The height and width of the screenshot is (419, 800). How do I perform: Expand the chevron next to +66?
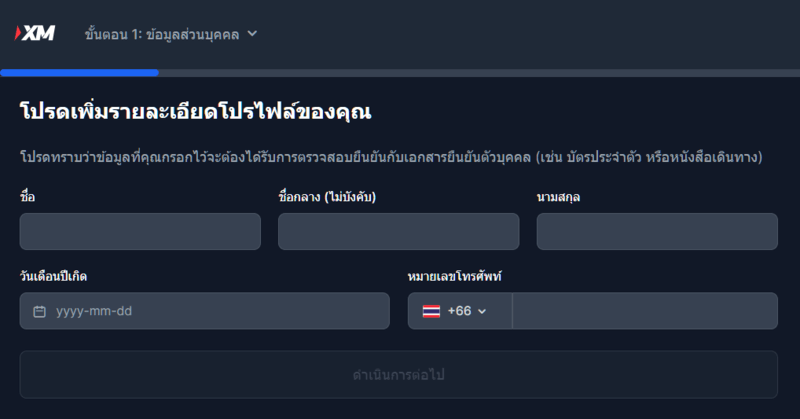click(x=482, y=311)
